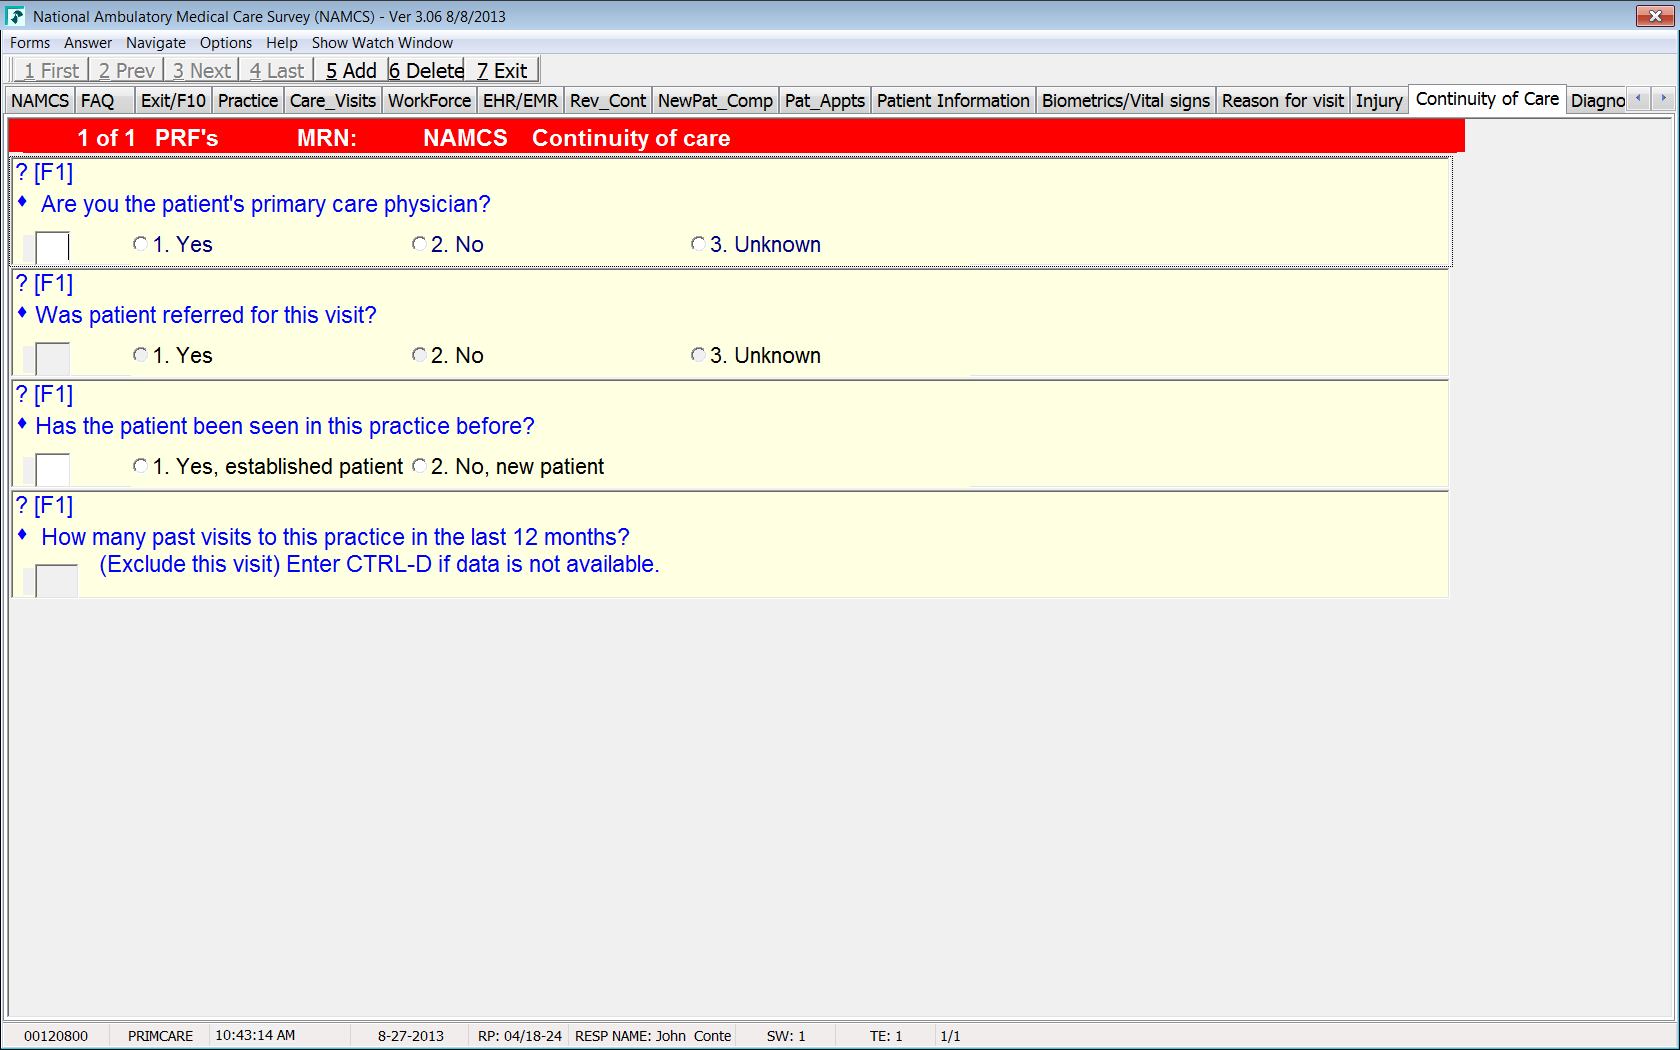Open the Navigate menu

[x=156, y=43]
